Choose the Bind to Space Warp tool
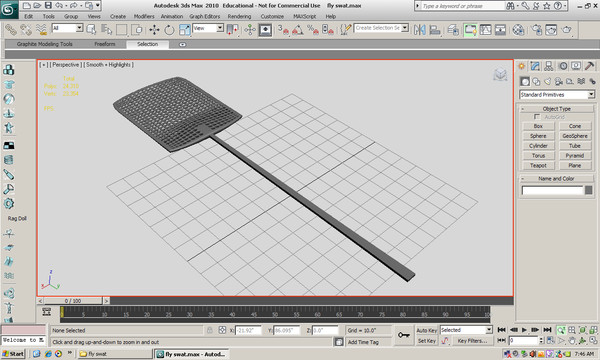Viewport: 600px width, 360px height. tap(41, 30)
